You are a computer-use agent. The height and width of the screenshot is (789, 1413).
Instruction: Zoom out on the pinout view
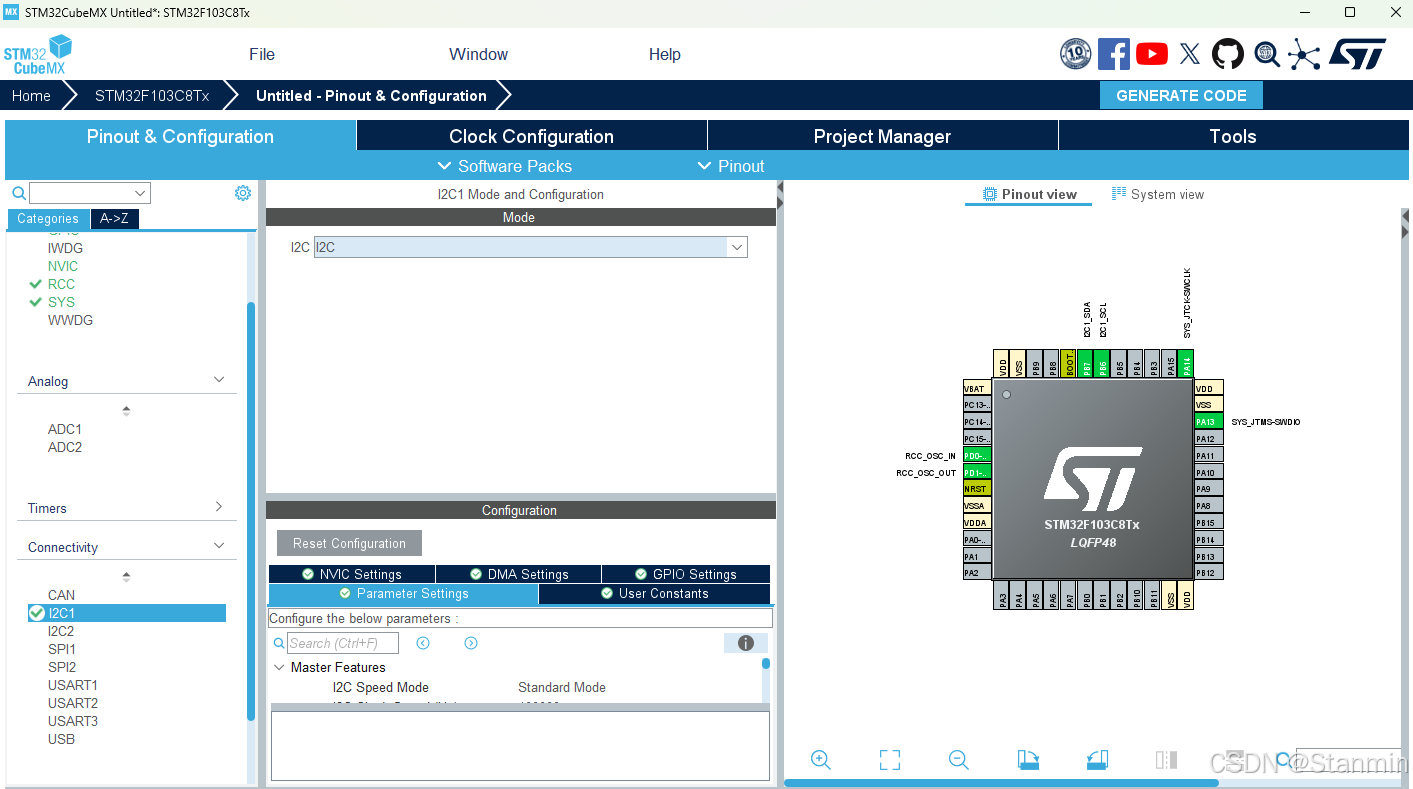pyautogui.click(x=959, y=760)
